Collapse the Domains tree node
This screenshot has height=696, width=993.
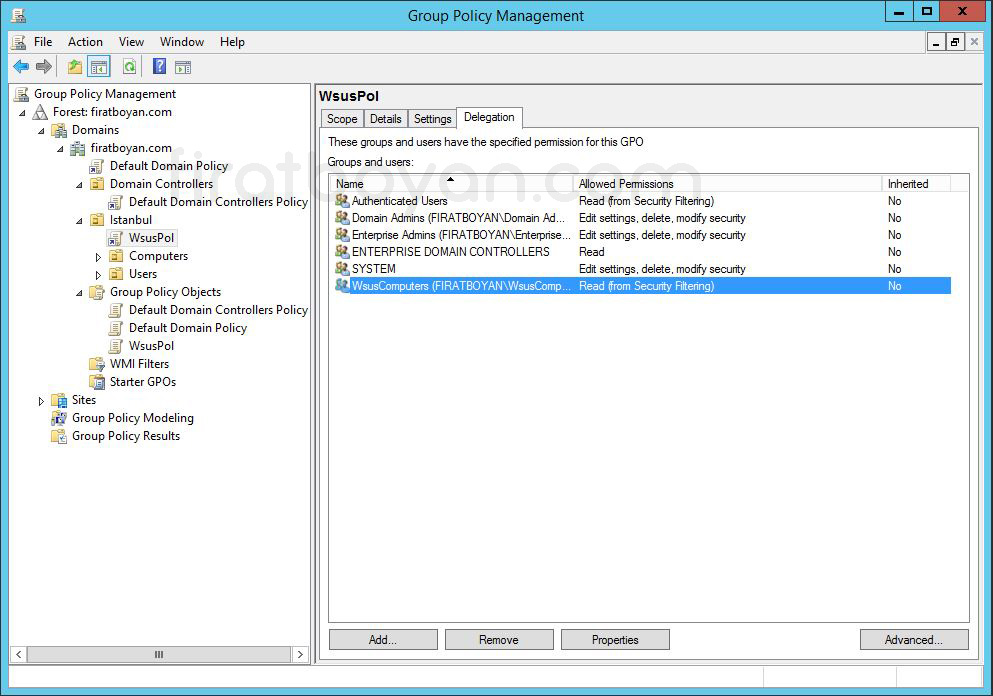click(x=41, y=130)
